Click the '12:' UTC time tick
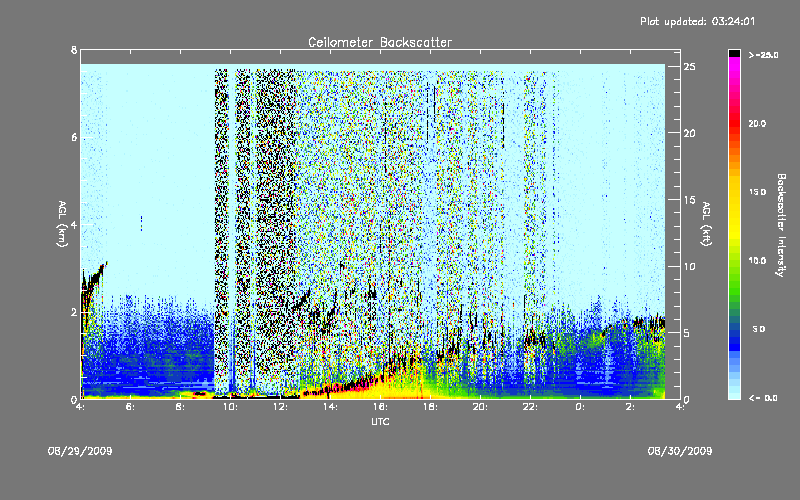The width and height of the screenshot is (800, 500). click(280, 407)
